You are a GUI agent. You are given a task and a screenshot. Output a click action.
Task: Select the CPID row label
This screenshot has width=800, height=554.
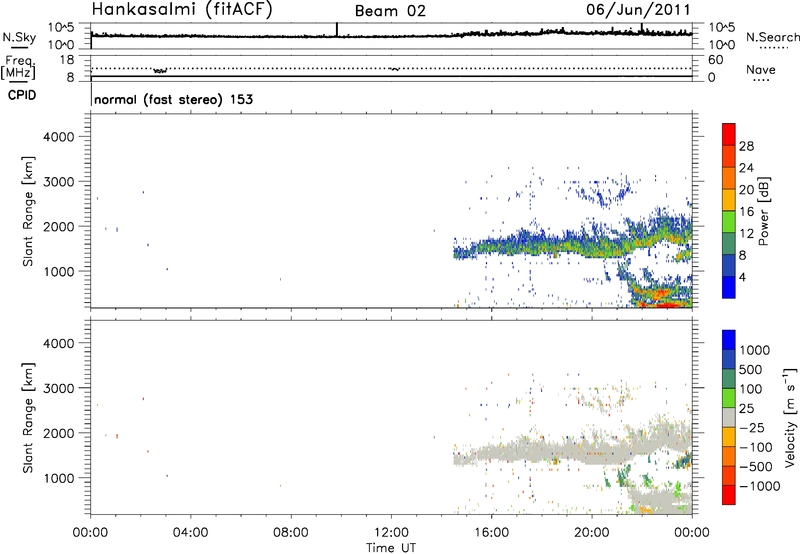coord(22,95)
